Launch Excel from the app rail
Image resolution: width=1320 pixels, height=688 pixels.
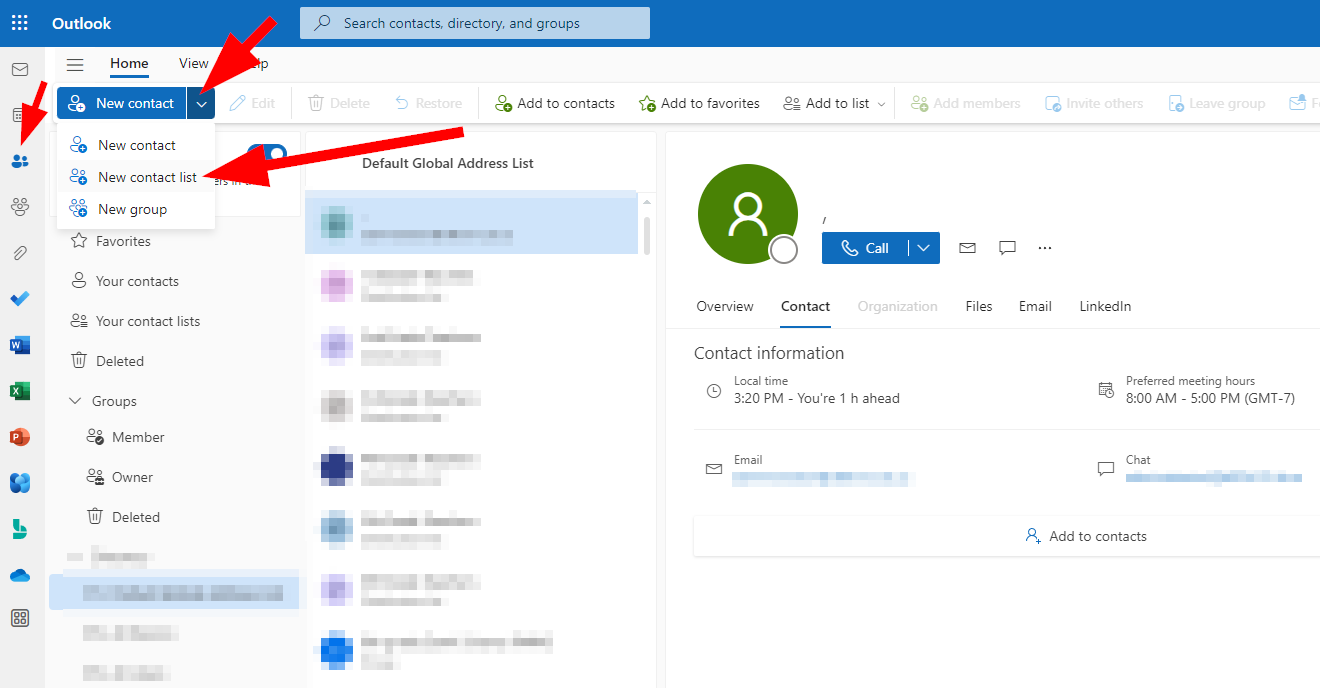pos(20,391)
